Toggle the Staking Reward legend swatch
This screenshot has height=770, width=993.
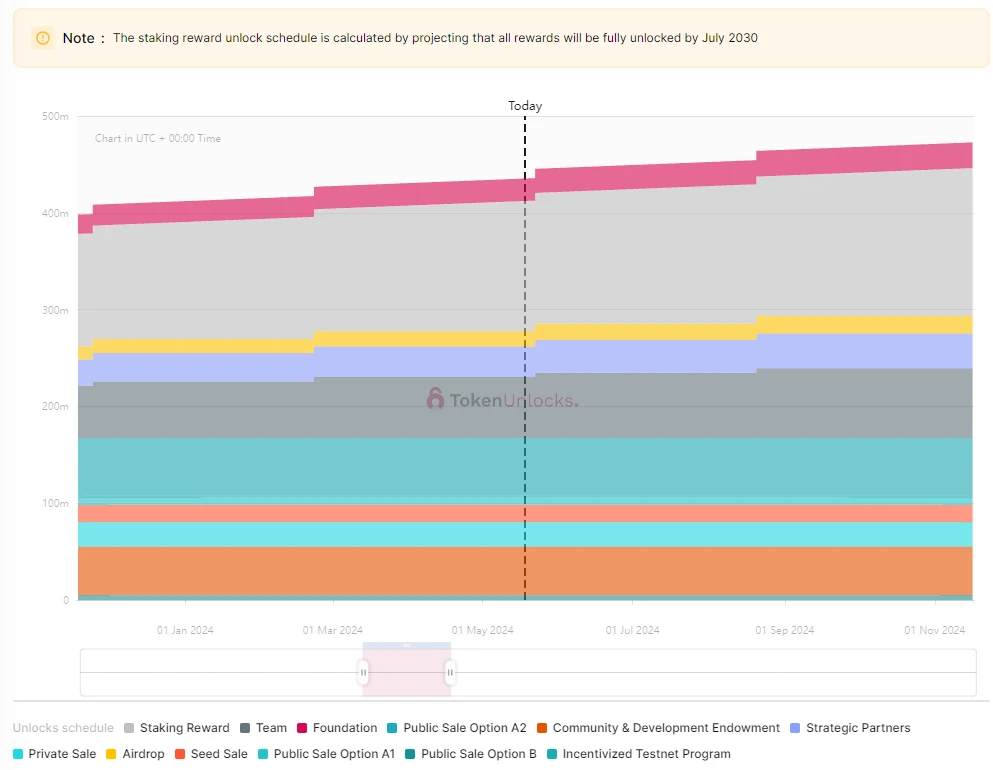click(x=129, y=728)
